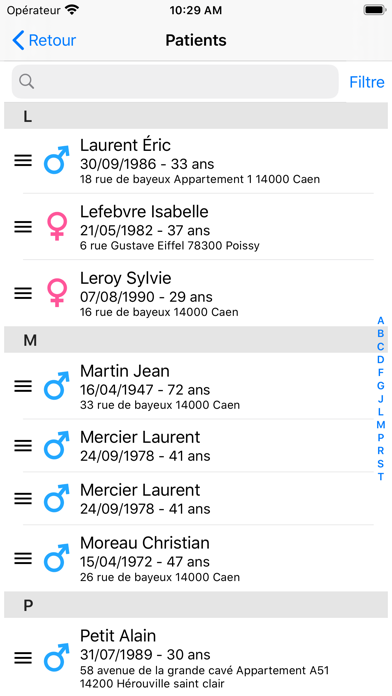Jump to letter J in the index
This screenshot has height=696, width=392.
coord(380,399)
